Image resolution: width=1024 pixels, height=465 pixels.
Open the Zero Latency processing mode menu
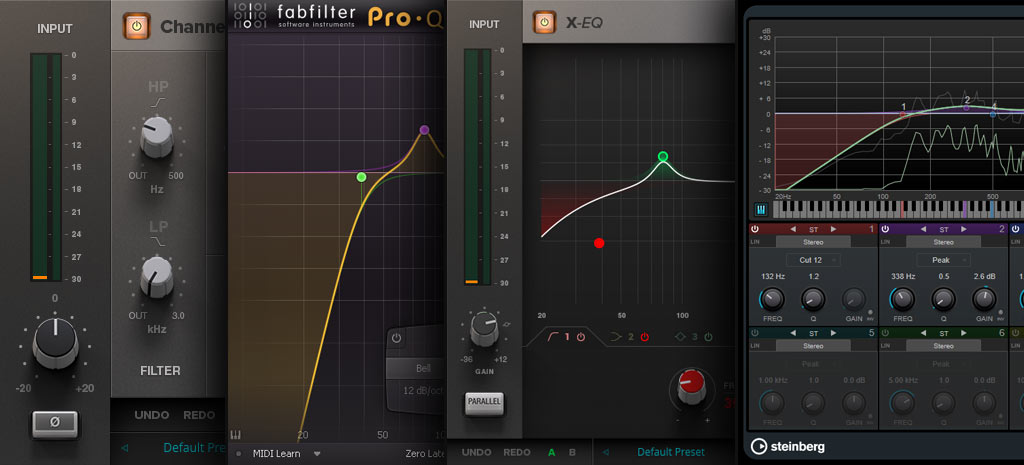tap(425, 454)
